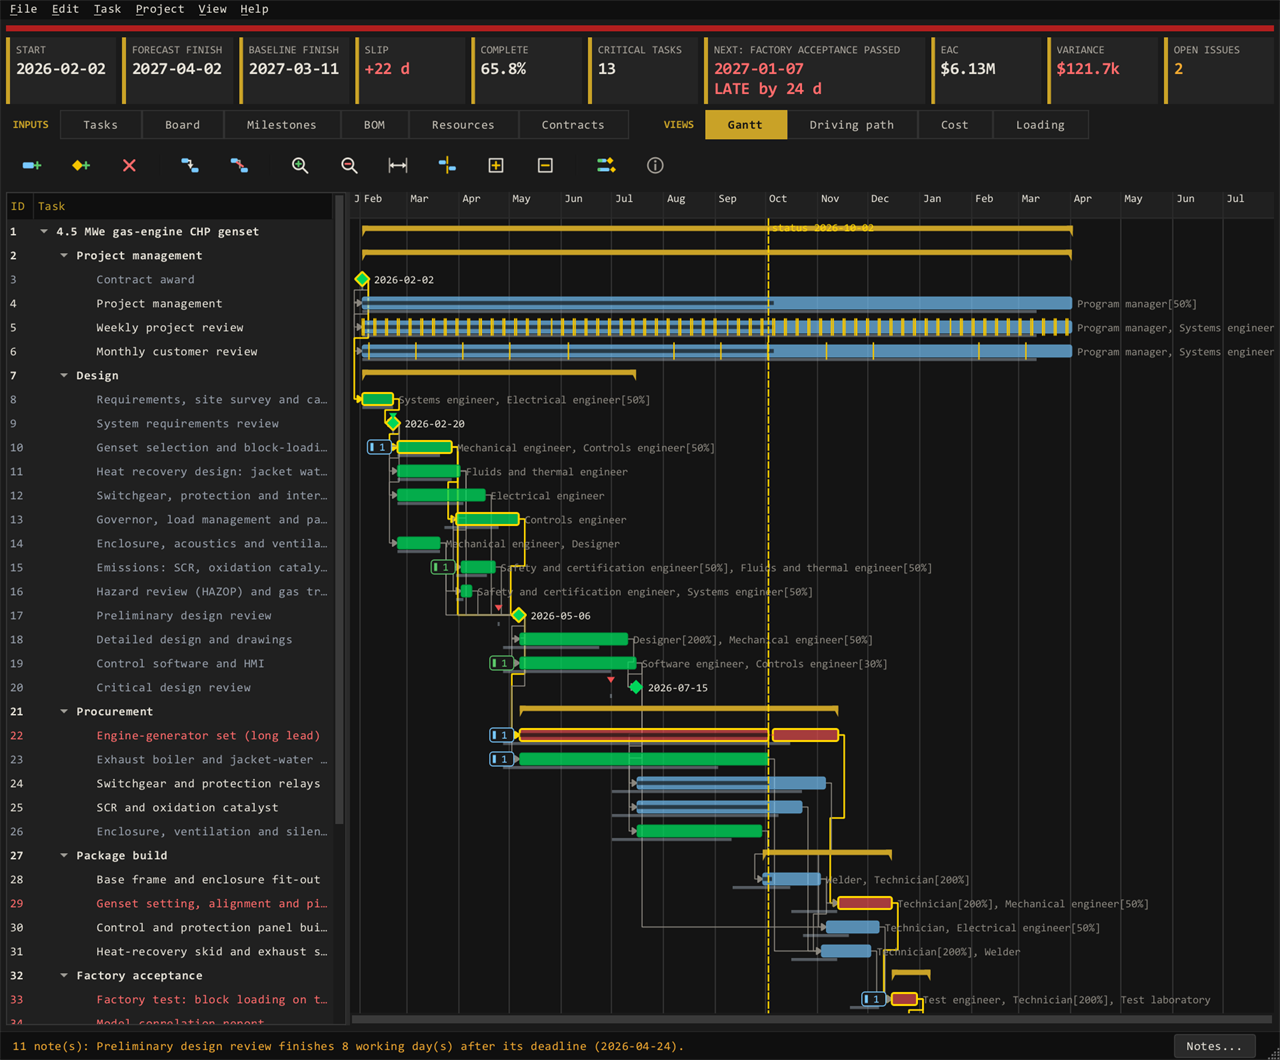The image size is (1280, 1060).
Task: Switch to the Cost view
Action: [x=955, y=125]
